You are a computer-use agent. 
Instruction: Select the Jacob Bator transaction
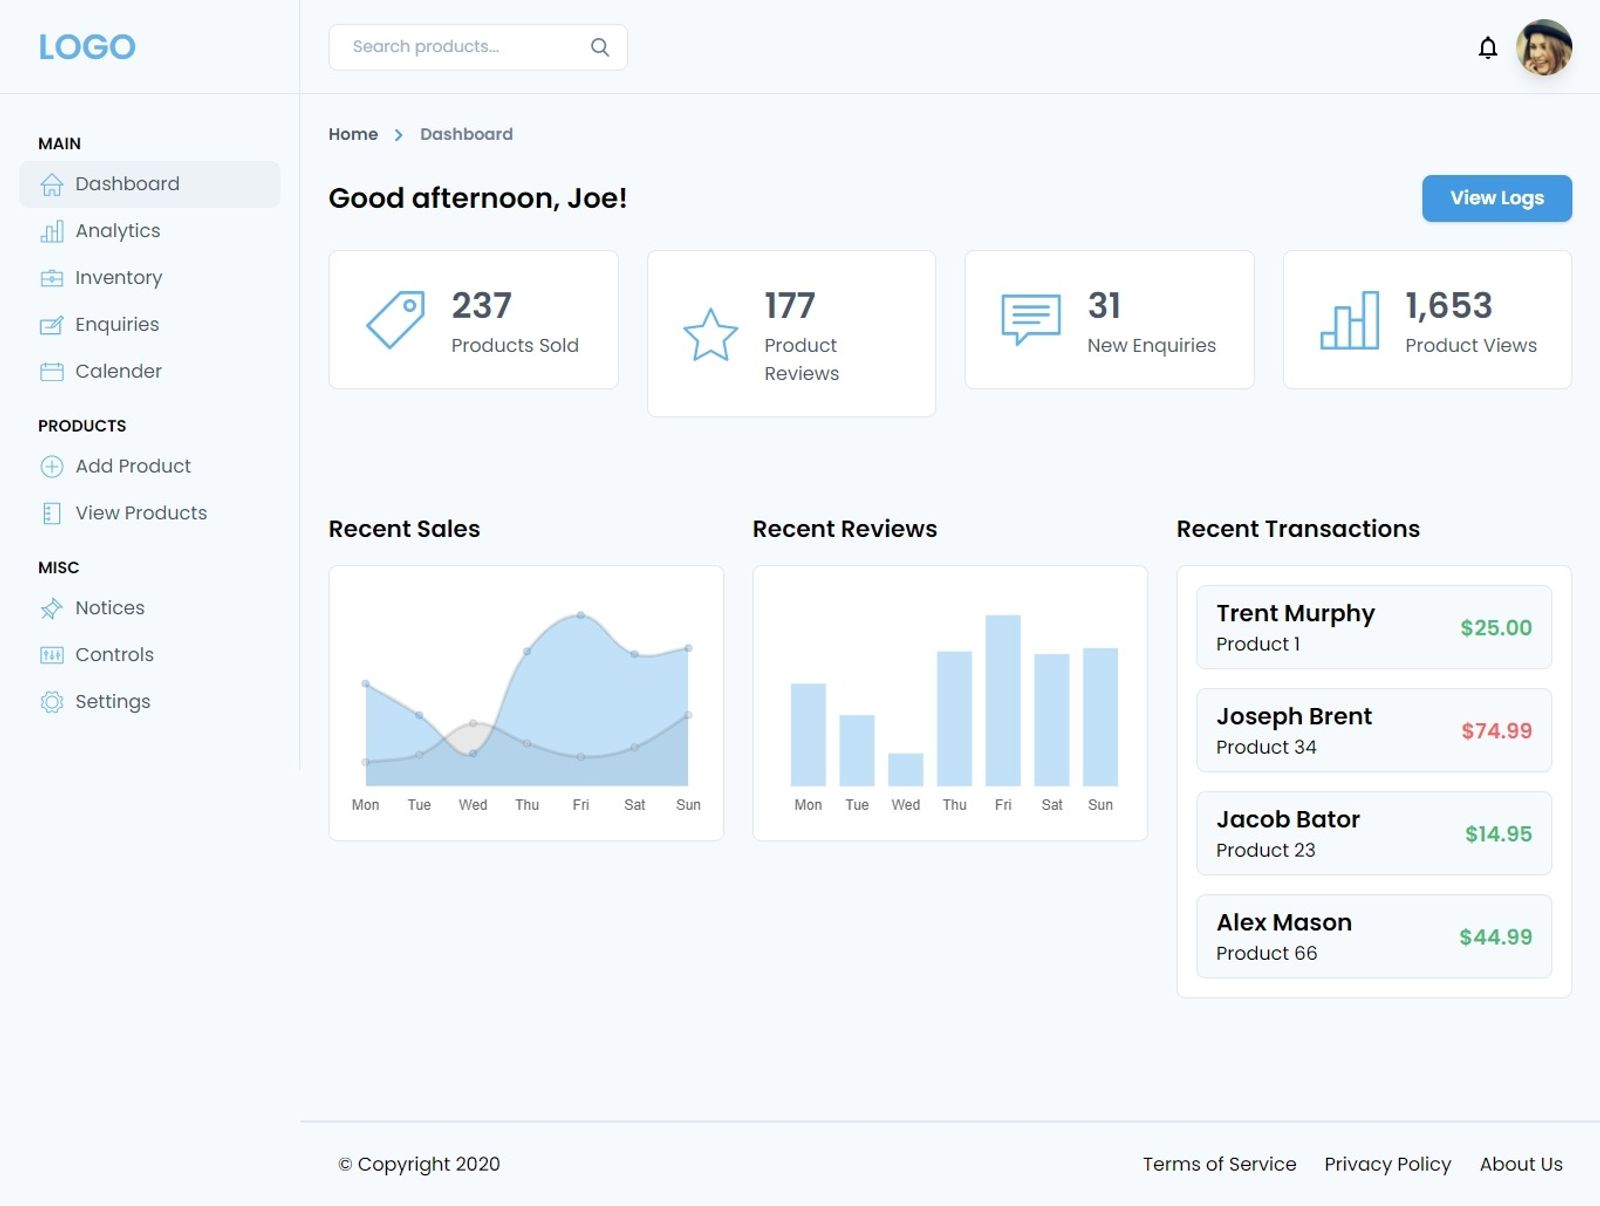pos(1374,833)
